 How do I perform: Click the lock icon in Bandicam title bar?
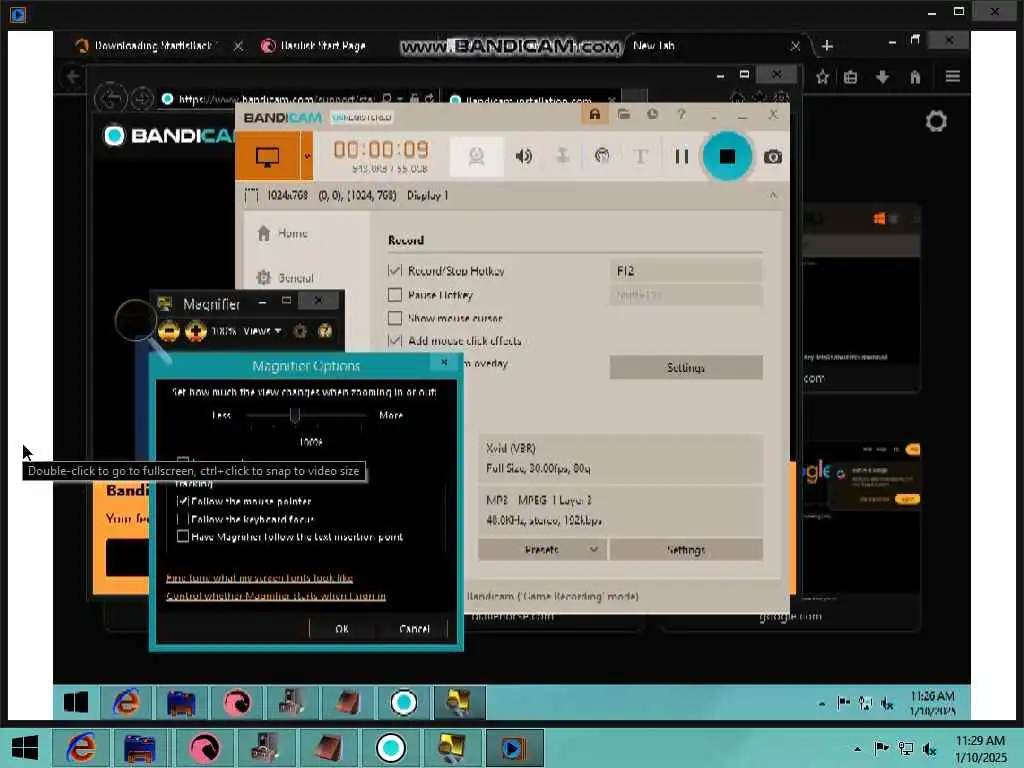(594, 115)
